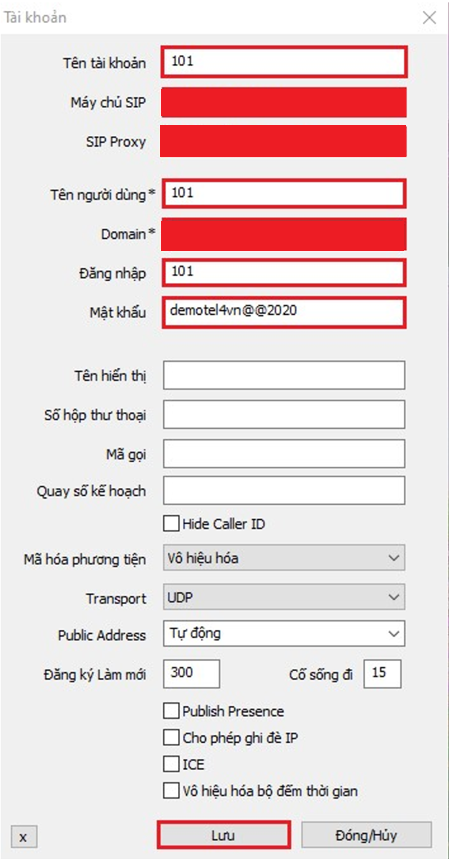Tick the Publish Presence checkbox
This screenshot has width=449, height=859.
pyautogui.click(x=171, y=711)
